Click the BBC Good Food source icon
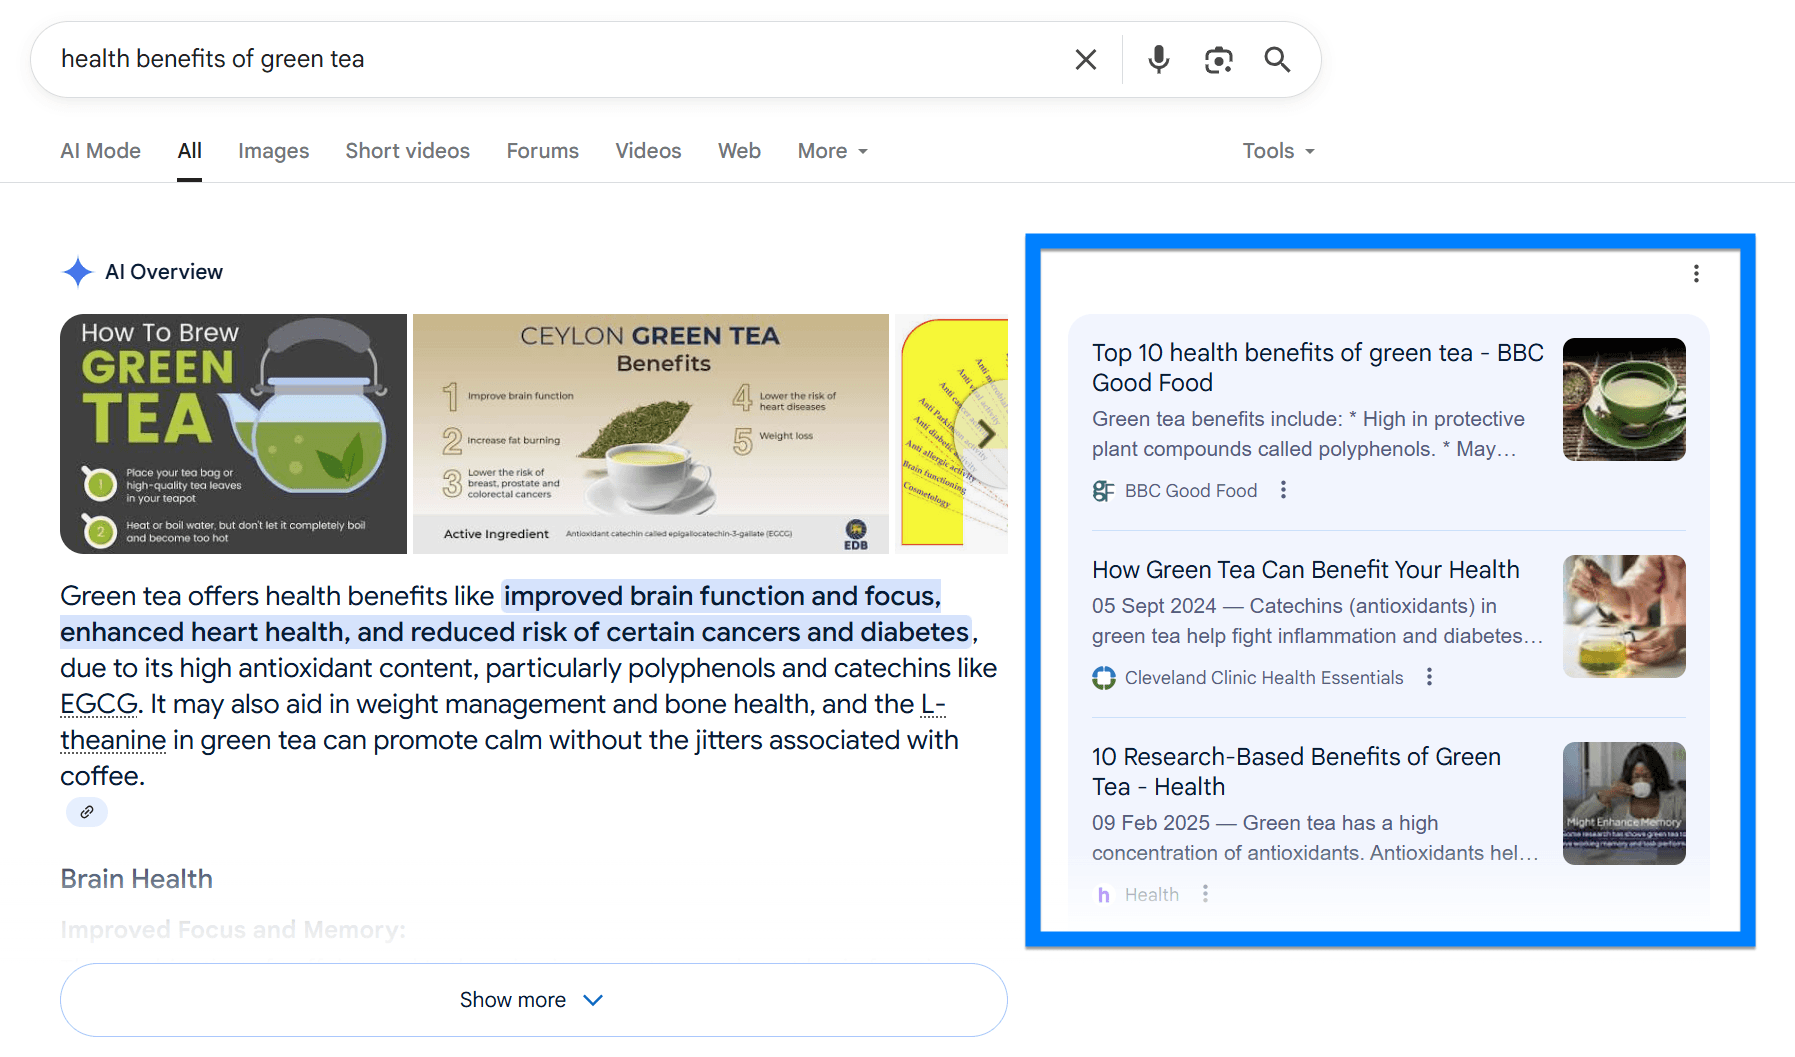The height and width of the screenshot is (1057, 1795). pyautogui.click(x=1103, y=491)
